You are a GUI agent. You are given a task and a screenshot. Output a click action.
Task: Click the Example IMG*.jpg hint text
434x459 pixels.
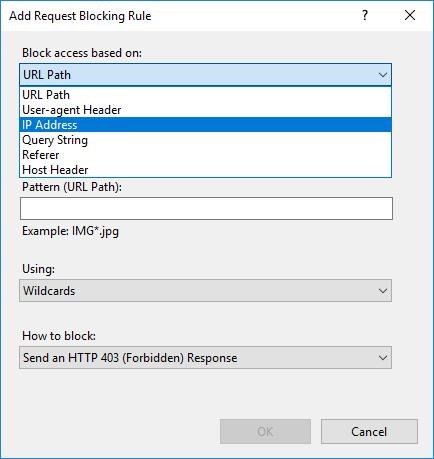click(x=70, y=231)
